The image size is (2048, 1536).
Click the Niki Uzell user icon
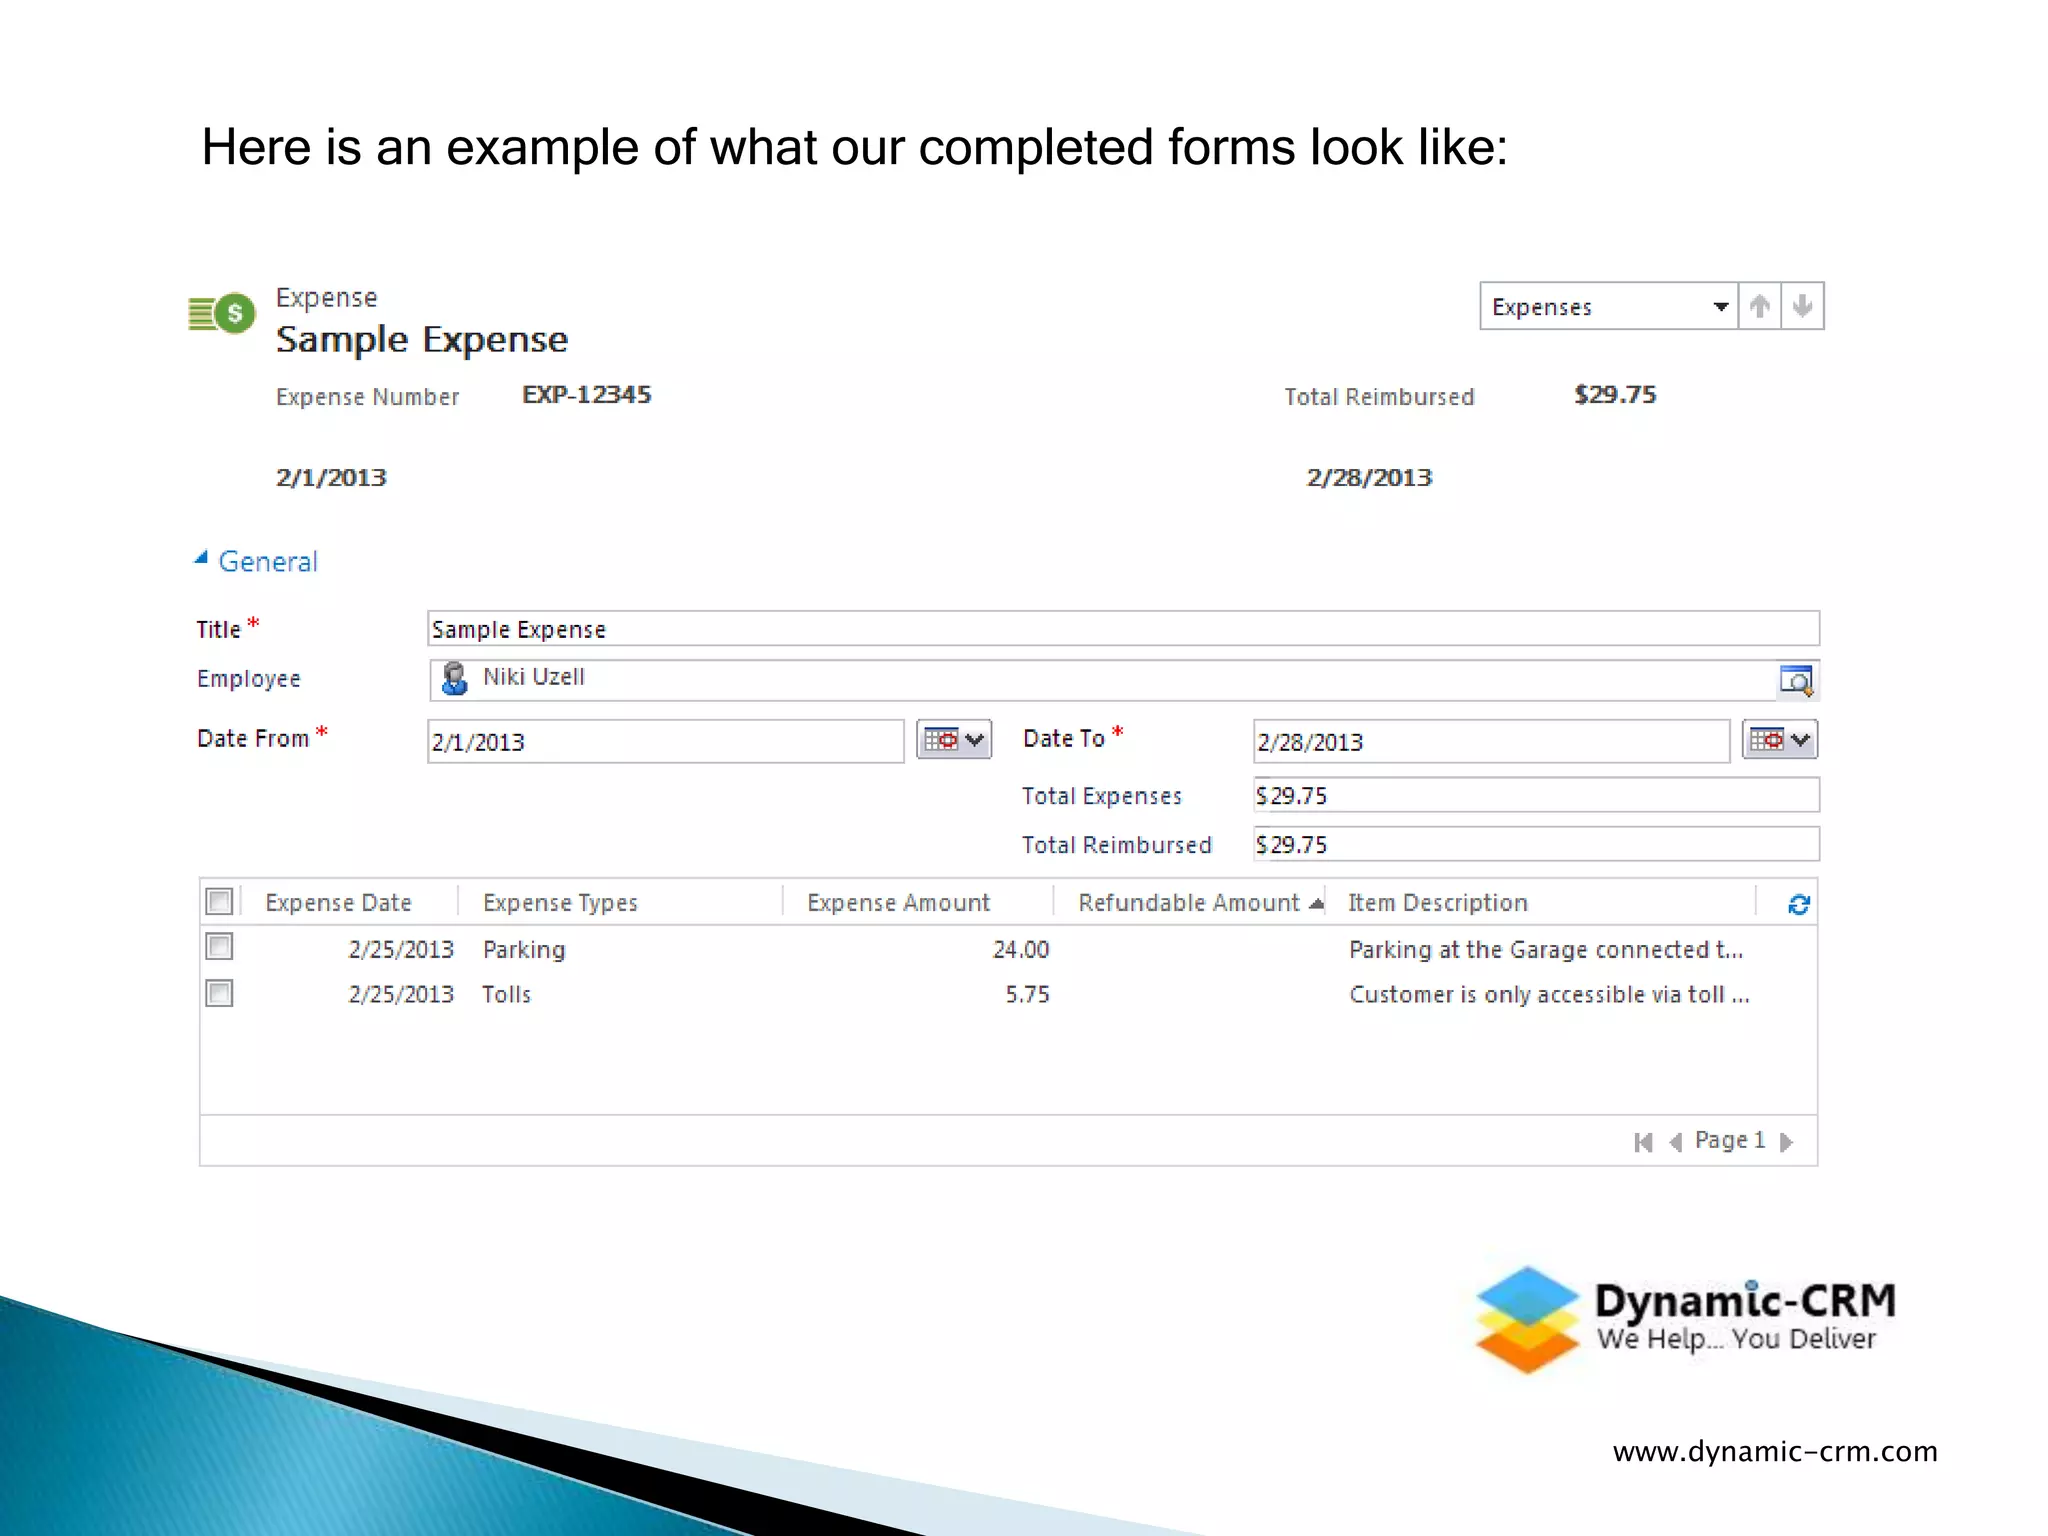[455, 678]
